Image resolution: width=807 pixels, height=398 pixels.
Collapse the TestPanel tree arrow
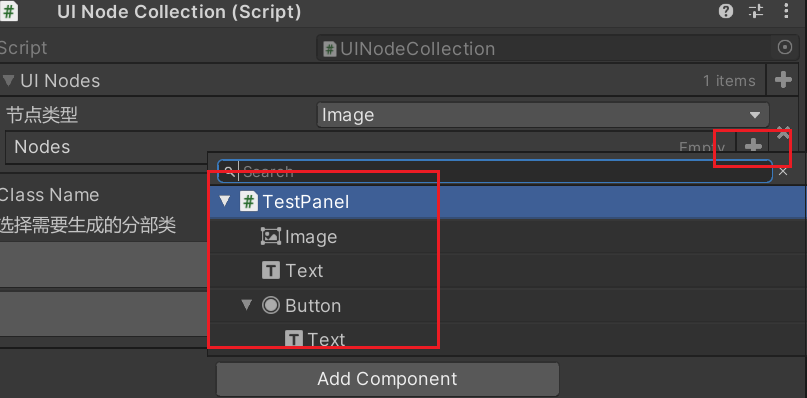(x=225, y=201)
